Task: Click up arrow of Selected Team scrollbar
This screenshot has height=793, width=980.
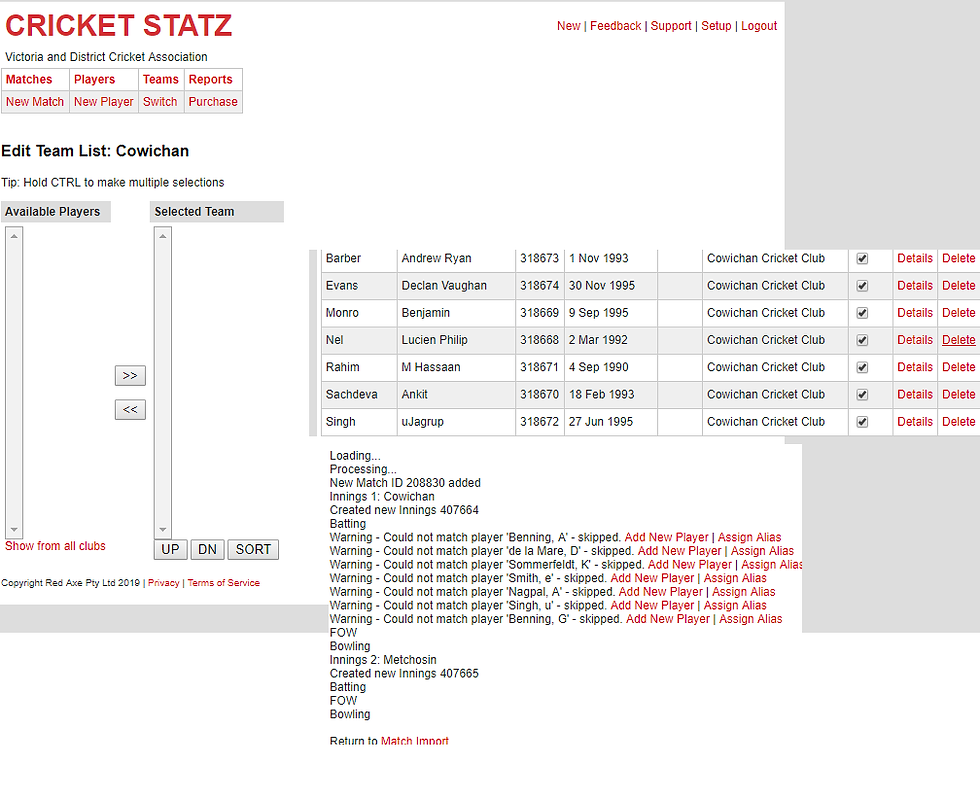Action: pyautogui.click(x=162, y=236)
